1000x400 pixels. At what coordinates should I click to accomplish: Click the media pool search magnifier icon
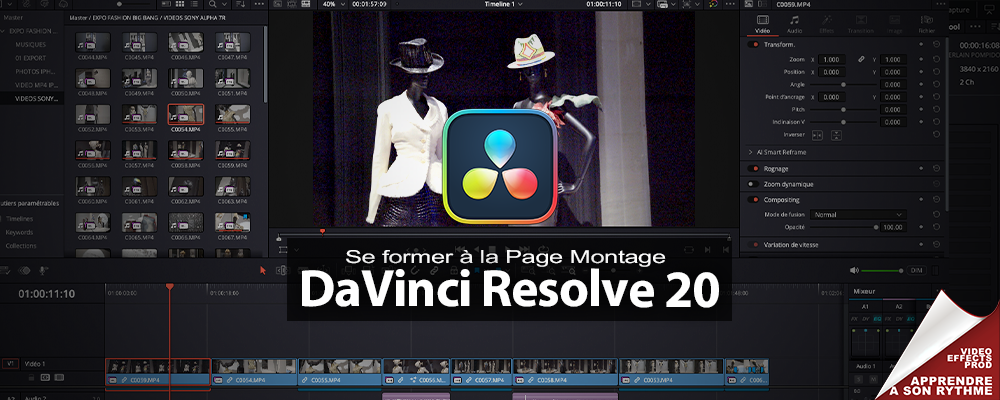[x=213, y=4]
